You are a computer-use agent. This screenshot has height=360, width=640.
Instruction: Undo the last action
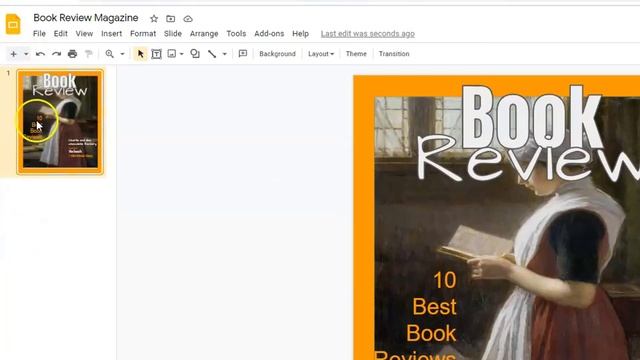point(40,54)
